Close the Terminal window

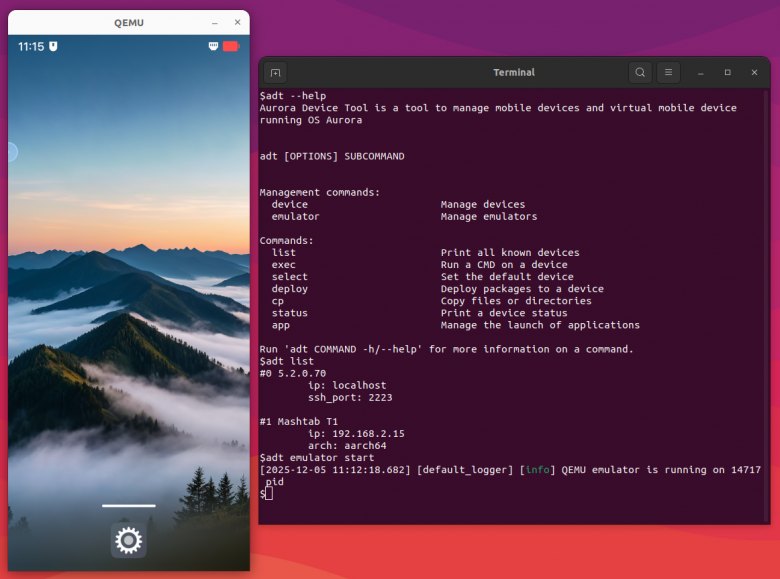(754, 73)
